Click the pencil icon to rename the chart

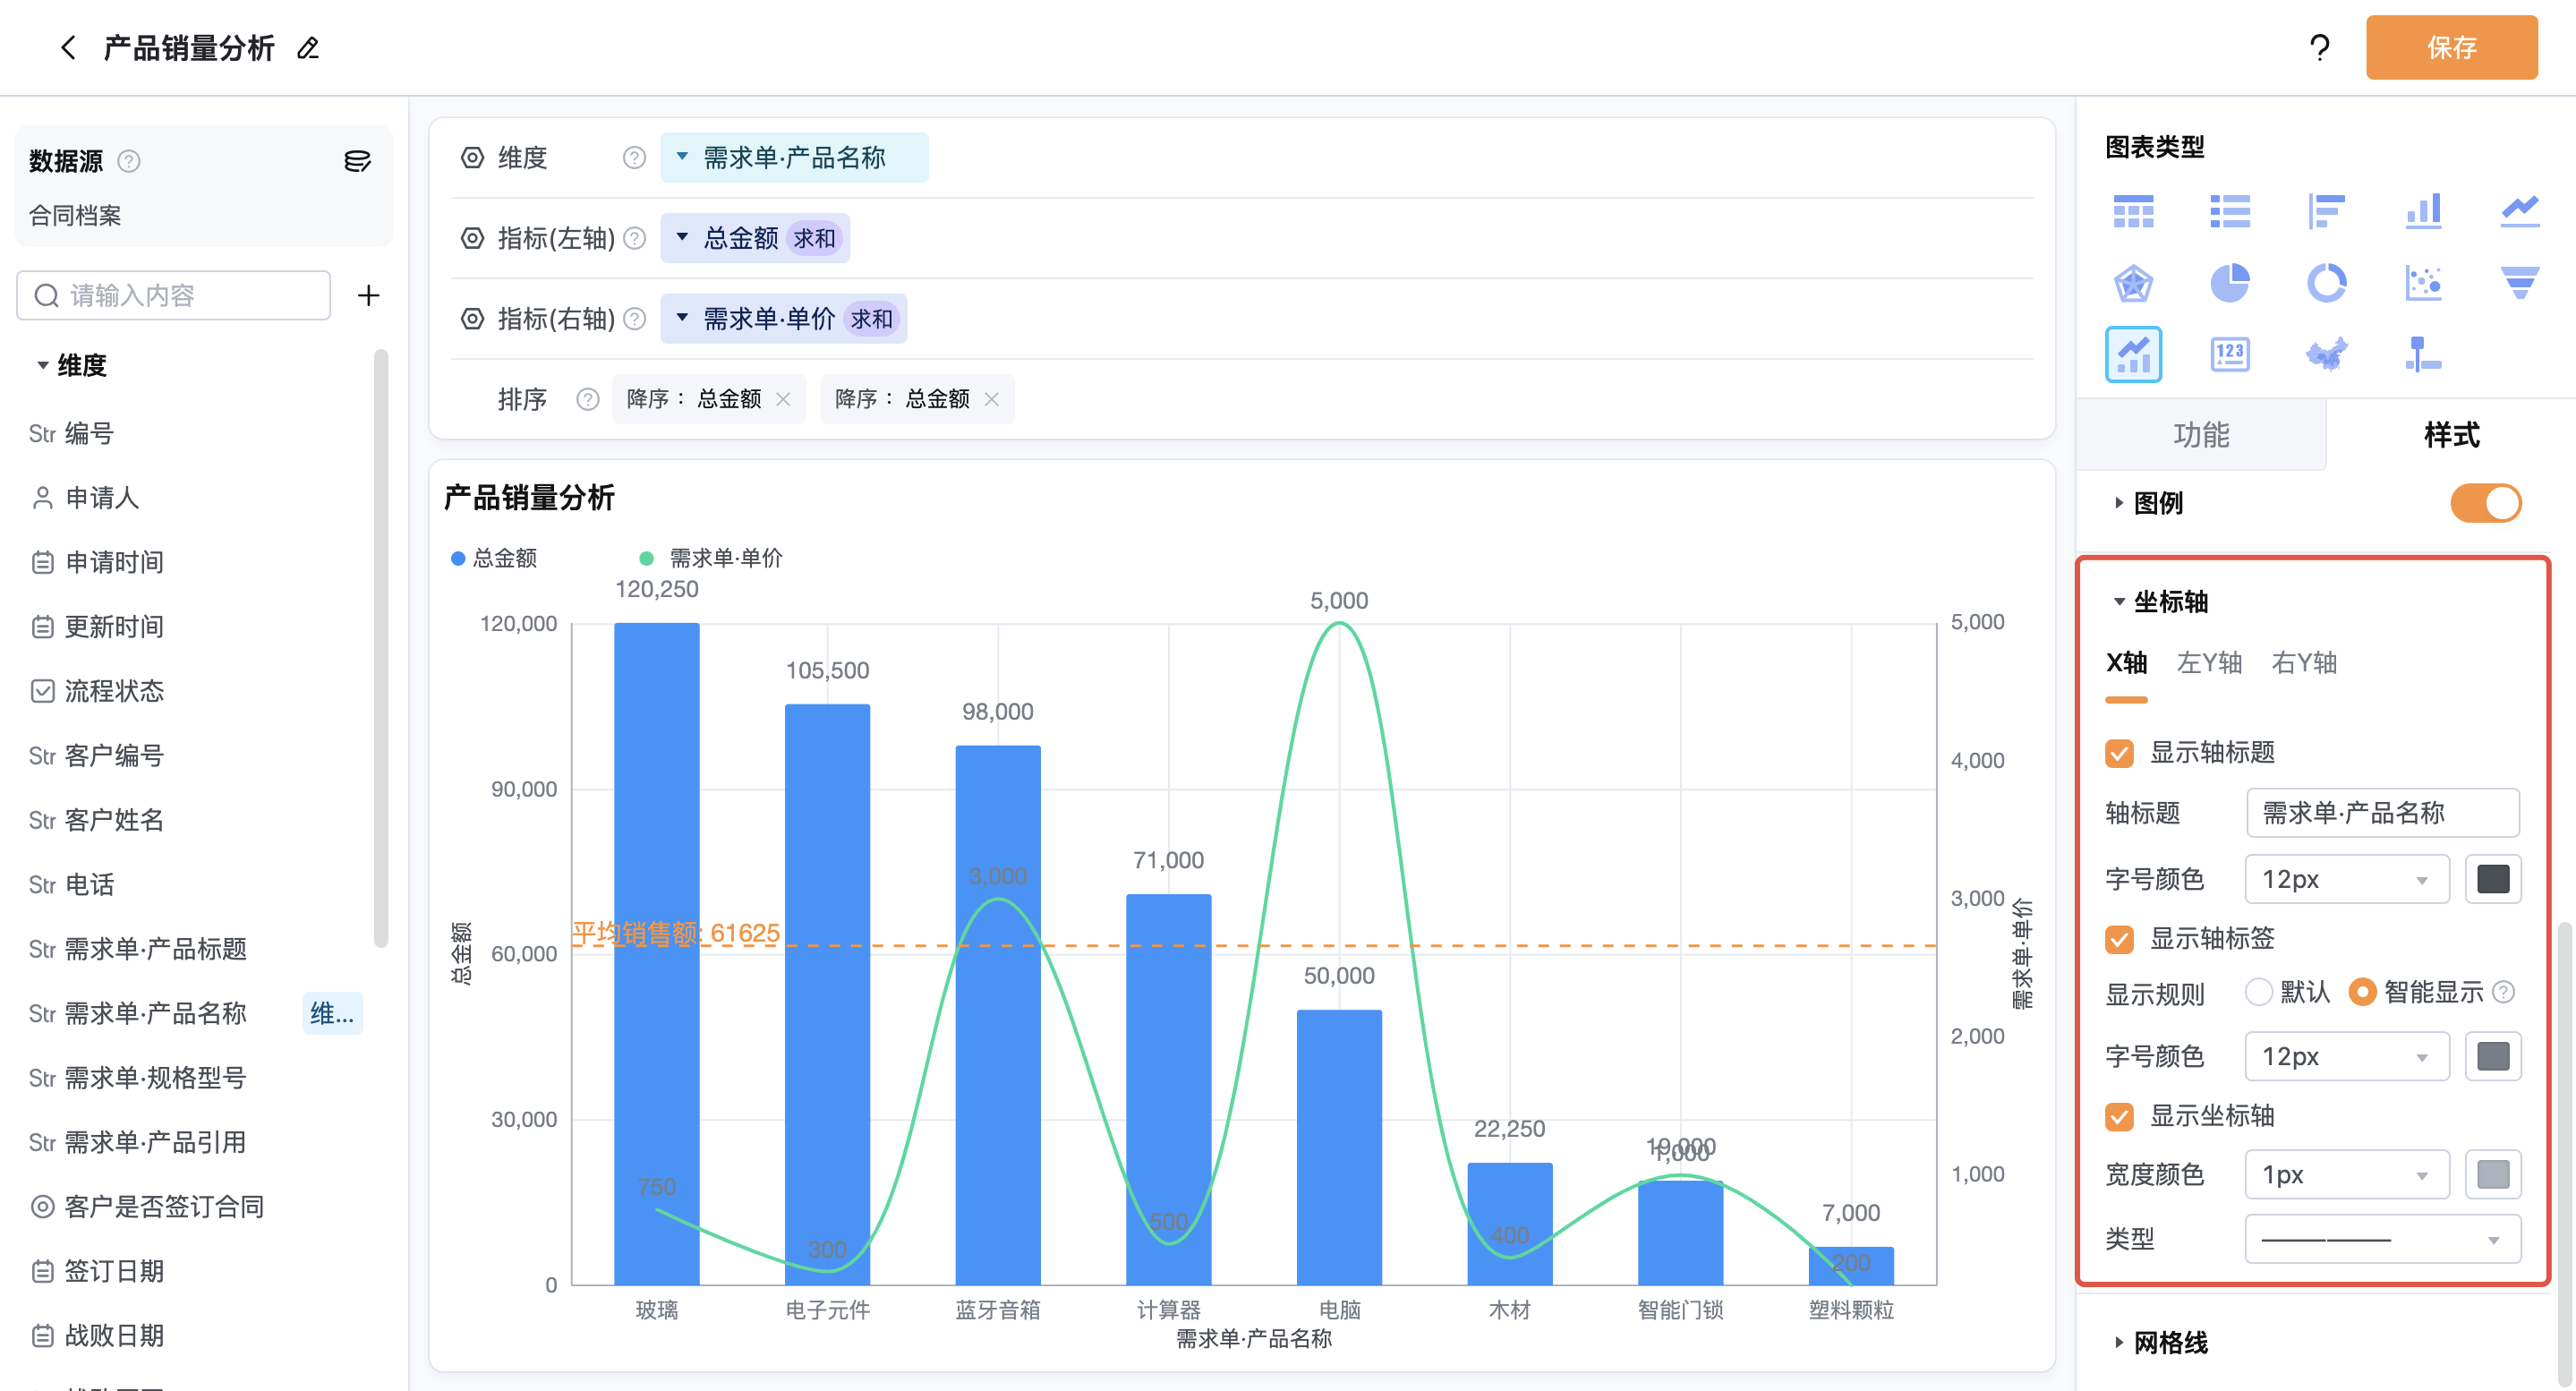(x=308, y=48)
